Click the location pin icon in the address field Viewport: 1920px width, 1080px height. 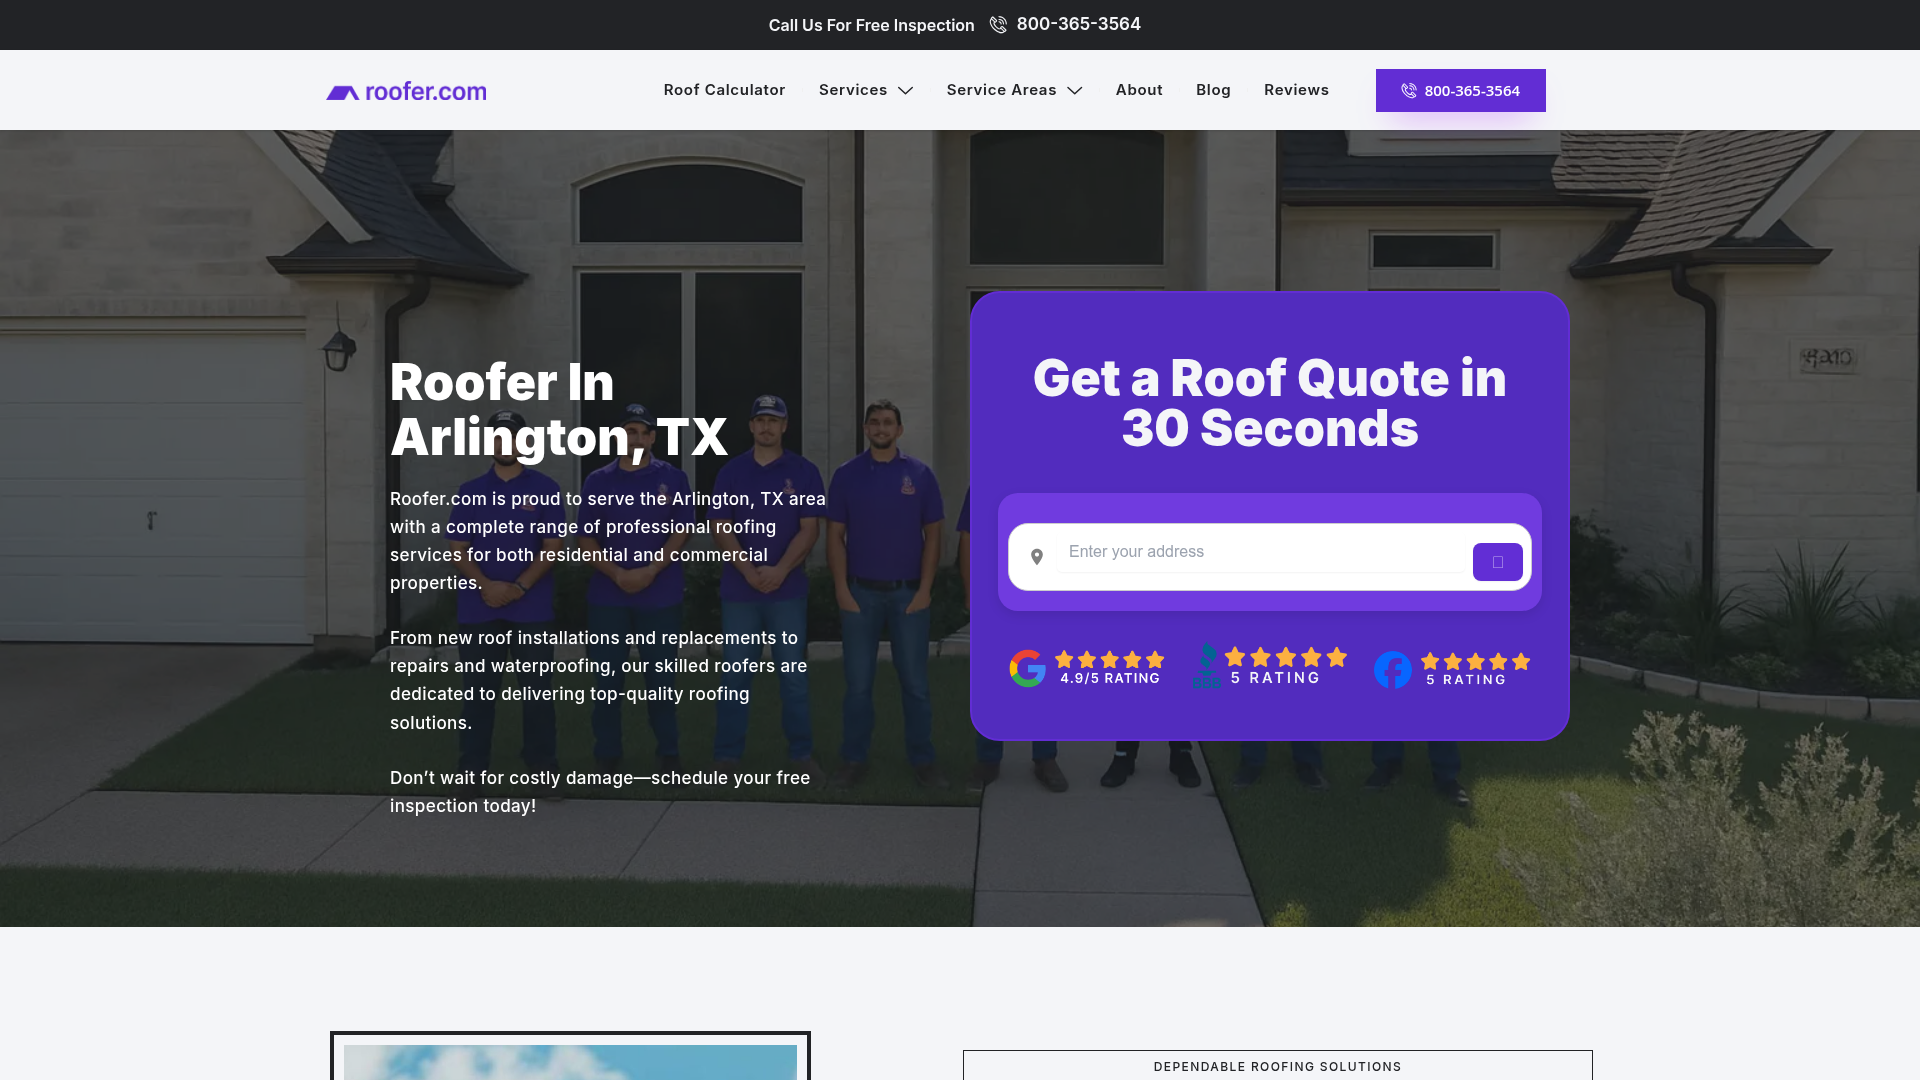[x=1037, y=557]
